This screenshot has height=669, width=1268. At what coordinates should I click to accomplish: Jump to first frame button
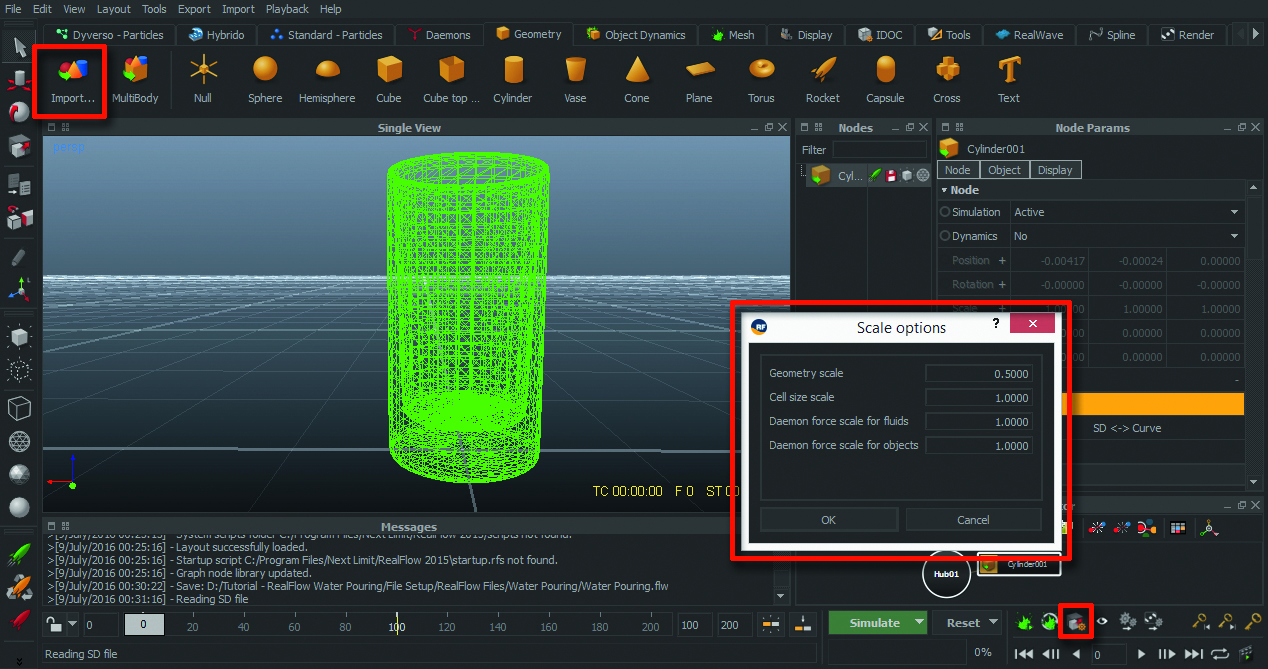click(x=1024, y=654)
